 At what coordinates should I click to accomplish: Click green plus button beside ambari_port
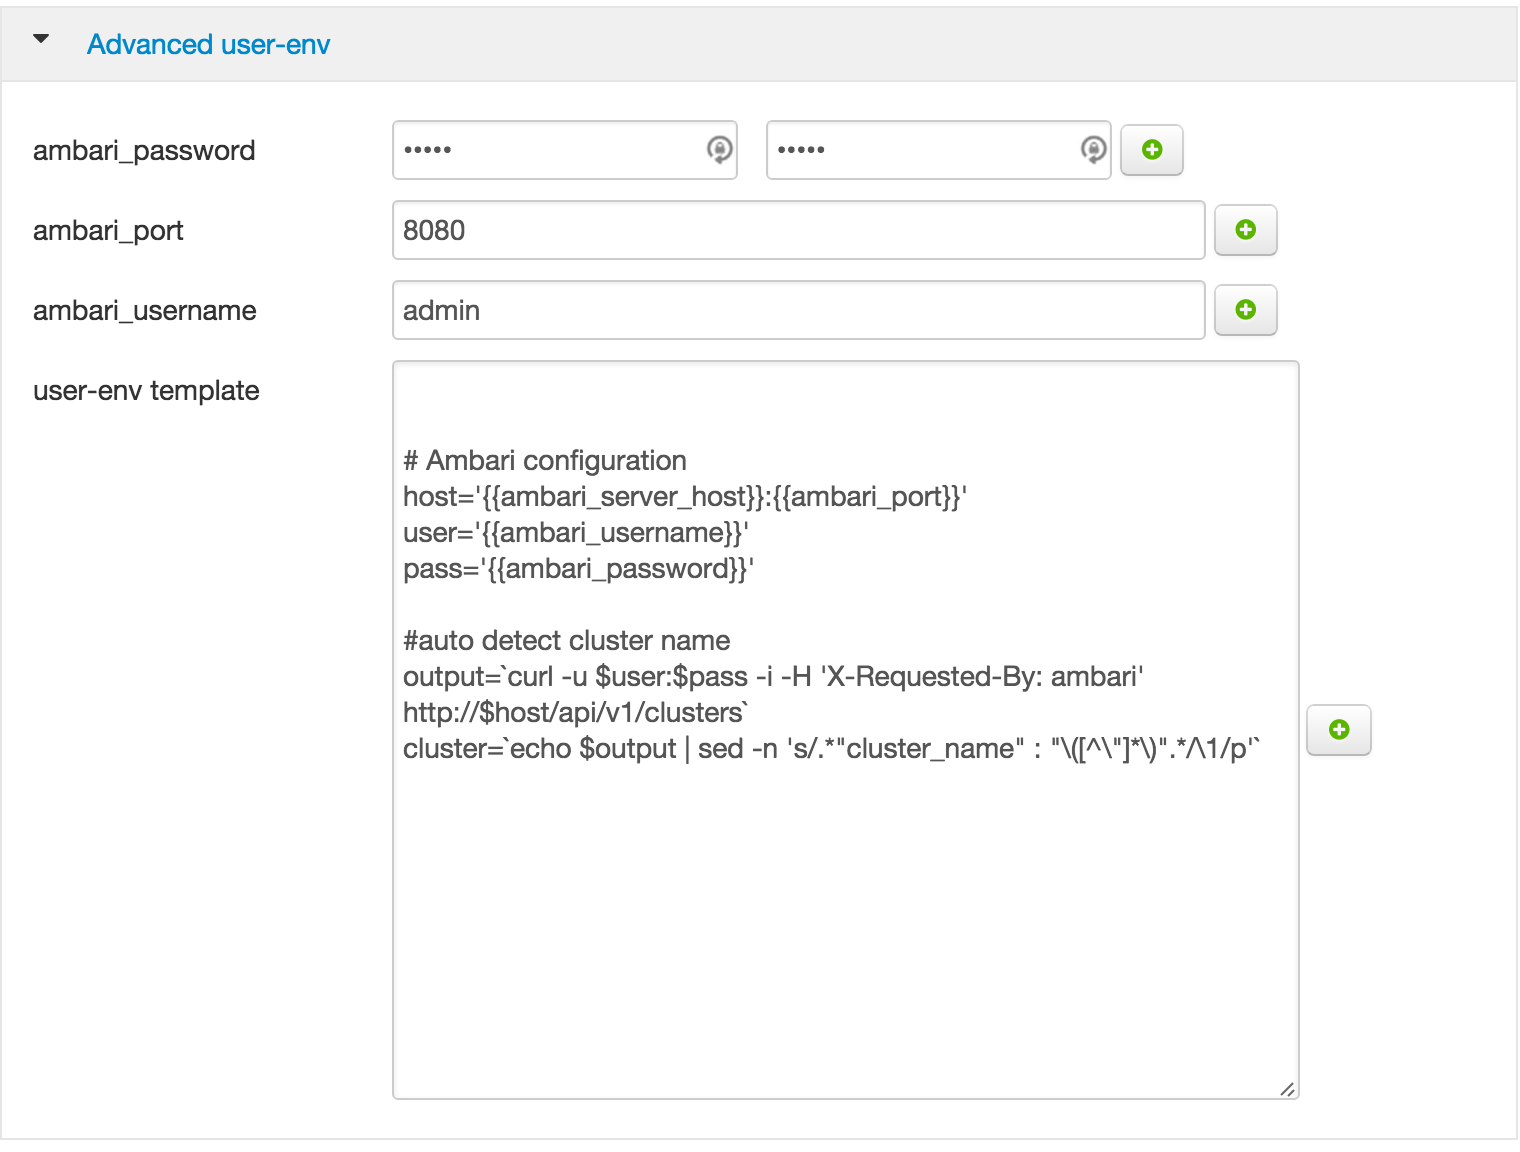point(1246,230)
